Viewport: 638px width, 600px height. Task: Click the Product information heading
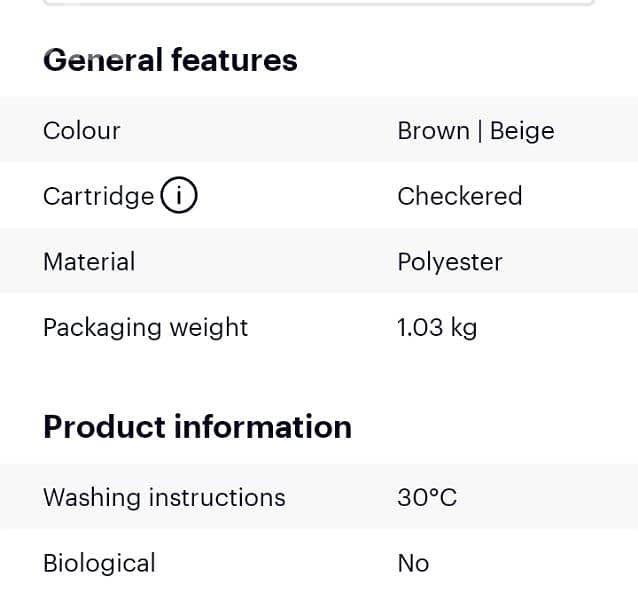(197, 427)
